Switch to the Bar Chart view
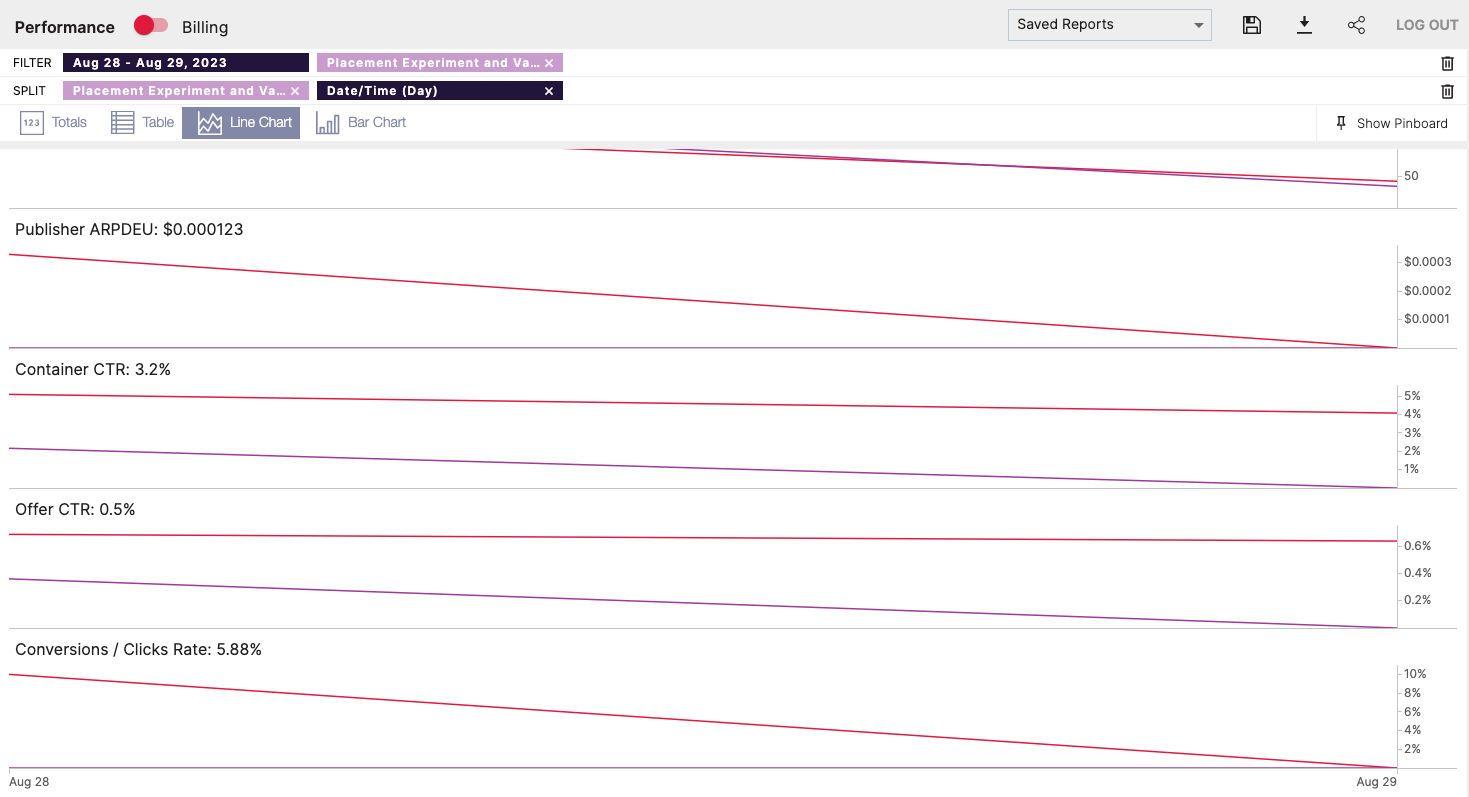The image size is (1469, 797). point(361,123)
